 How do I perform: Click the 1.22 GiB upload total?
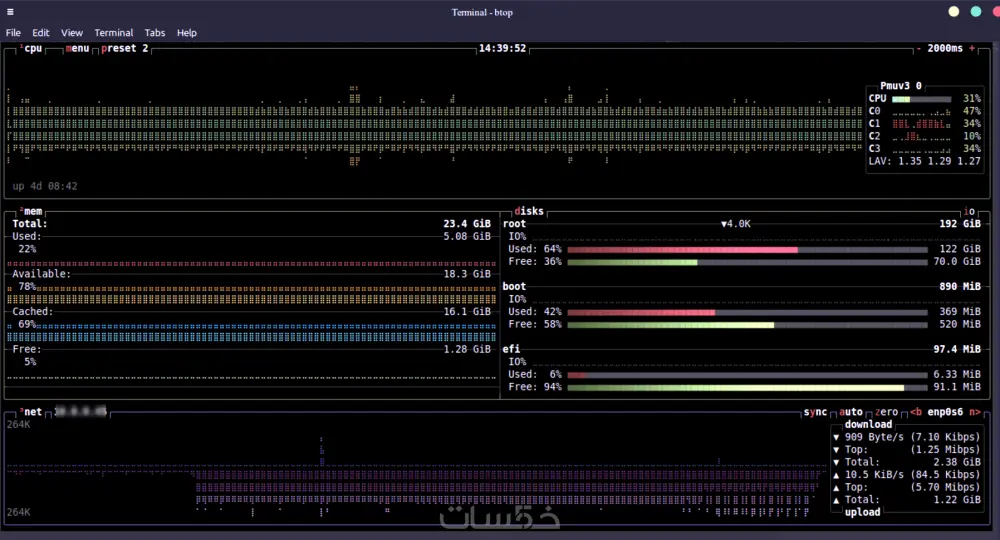coord(957,500)
